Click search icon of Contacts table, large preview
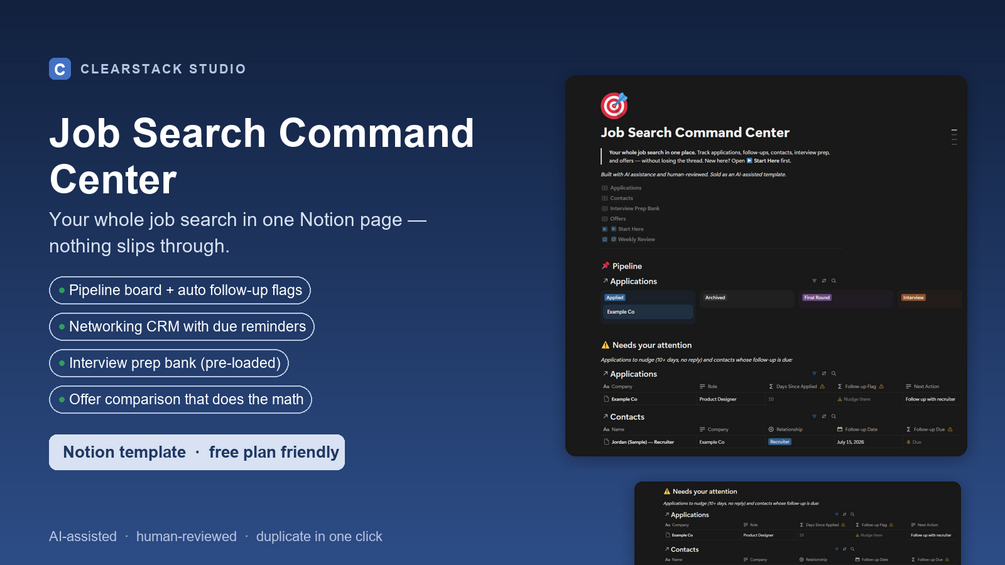This screenshot has width=1005, height=565. click(833, 416)
